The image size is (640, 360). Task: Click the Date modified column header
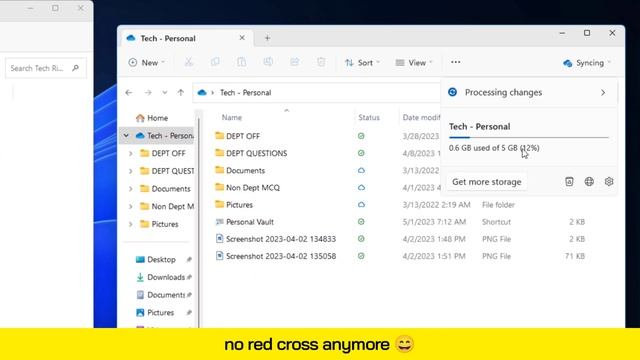[421, 118]
